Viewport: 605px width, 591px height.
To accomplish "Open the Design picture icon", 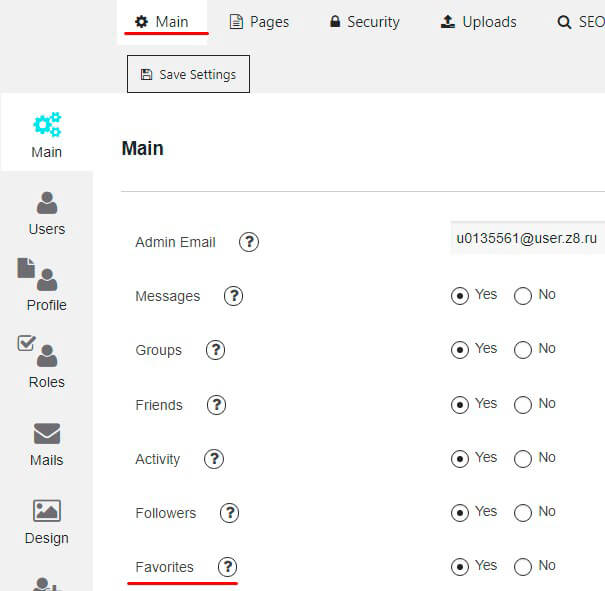I will (x=47, y=511).
